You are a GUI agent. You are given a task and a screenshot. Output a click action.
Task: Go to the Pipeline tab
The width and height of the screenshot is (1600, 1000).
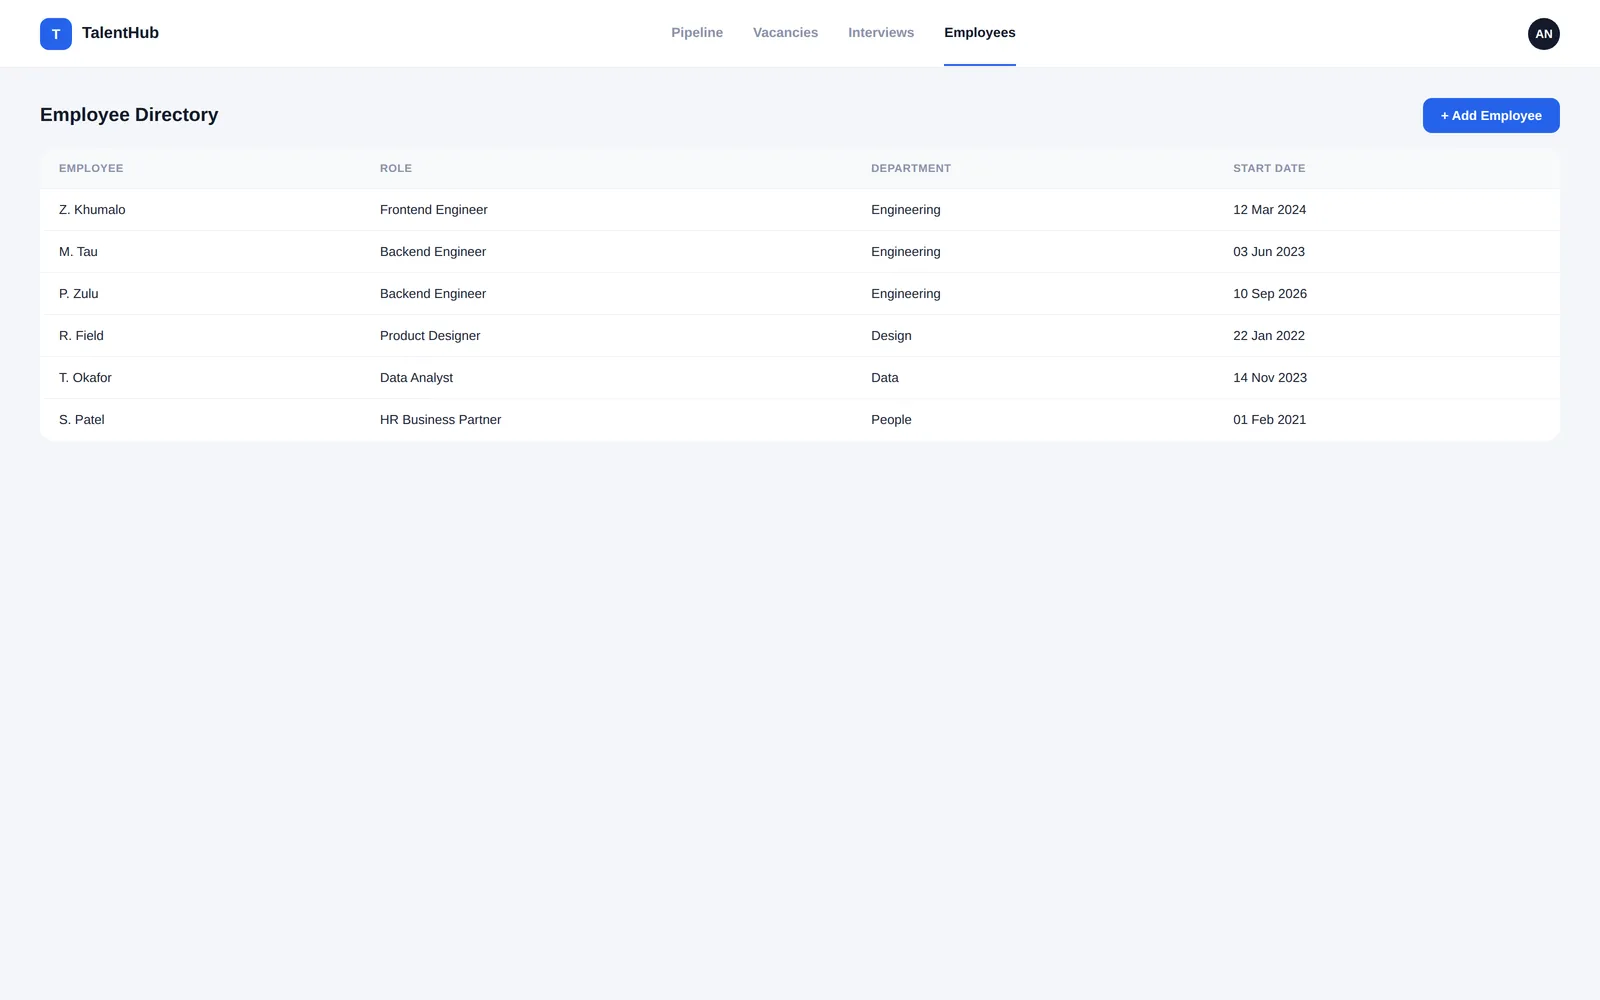click(697, 33)
